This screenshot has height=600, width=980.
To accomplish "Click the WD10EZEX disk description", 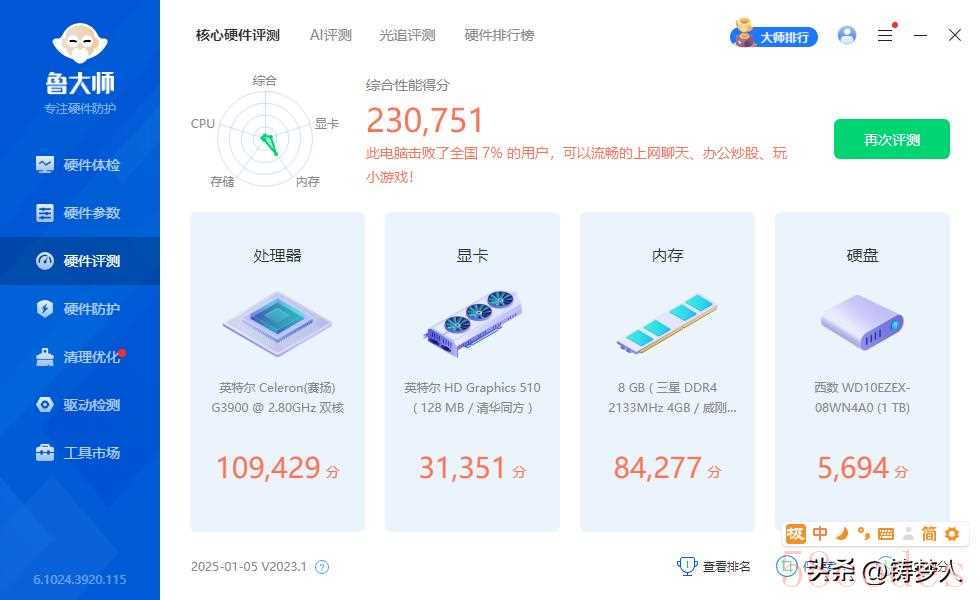I will 862,398.
